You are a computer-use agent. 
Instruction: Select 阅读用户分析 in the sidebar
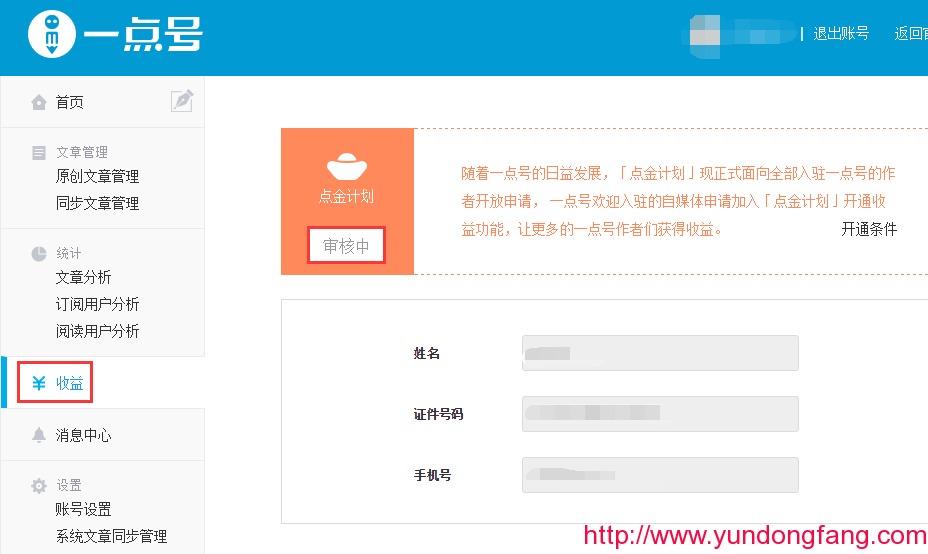tap(97, 331)
